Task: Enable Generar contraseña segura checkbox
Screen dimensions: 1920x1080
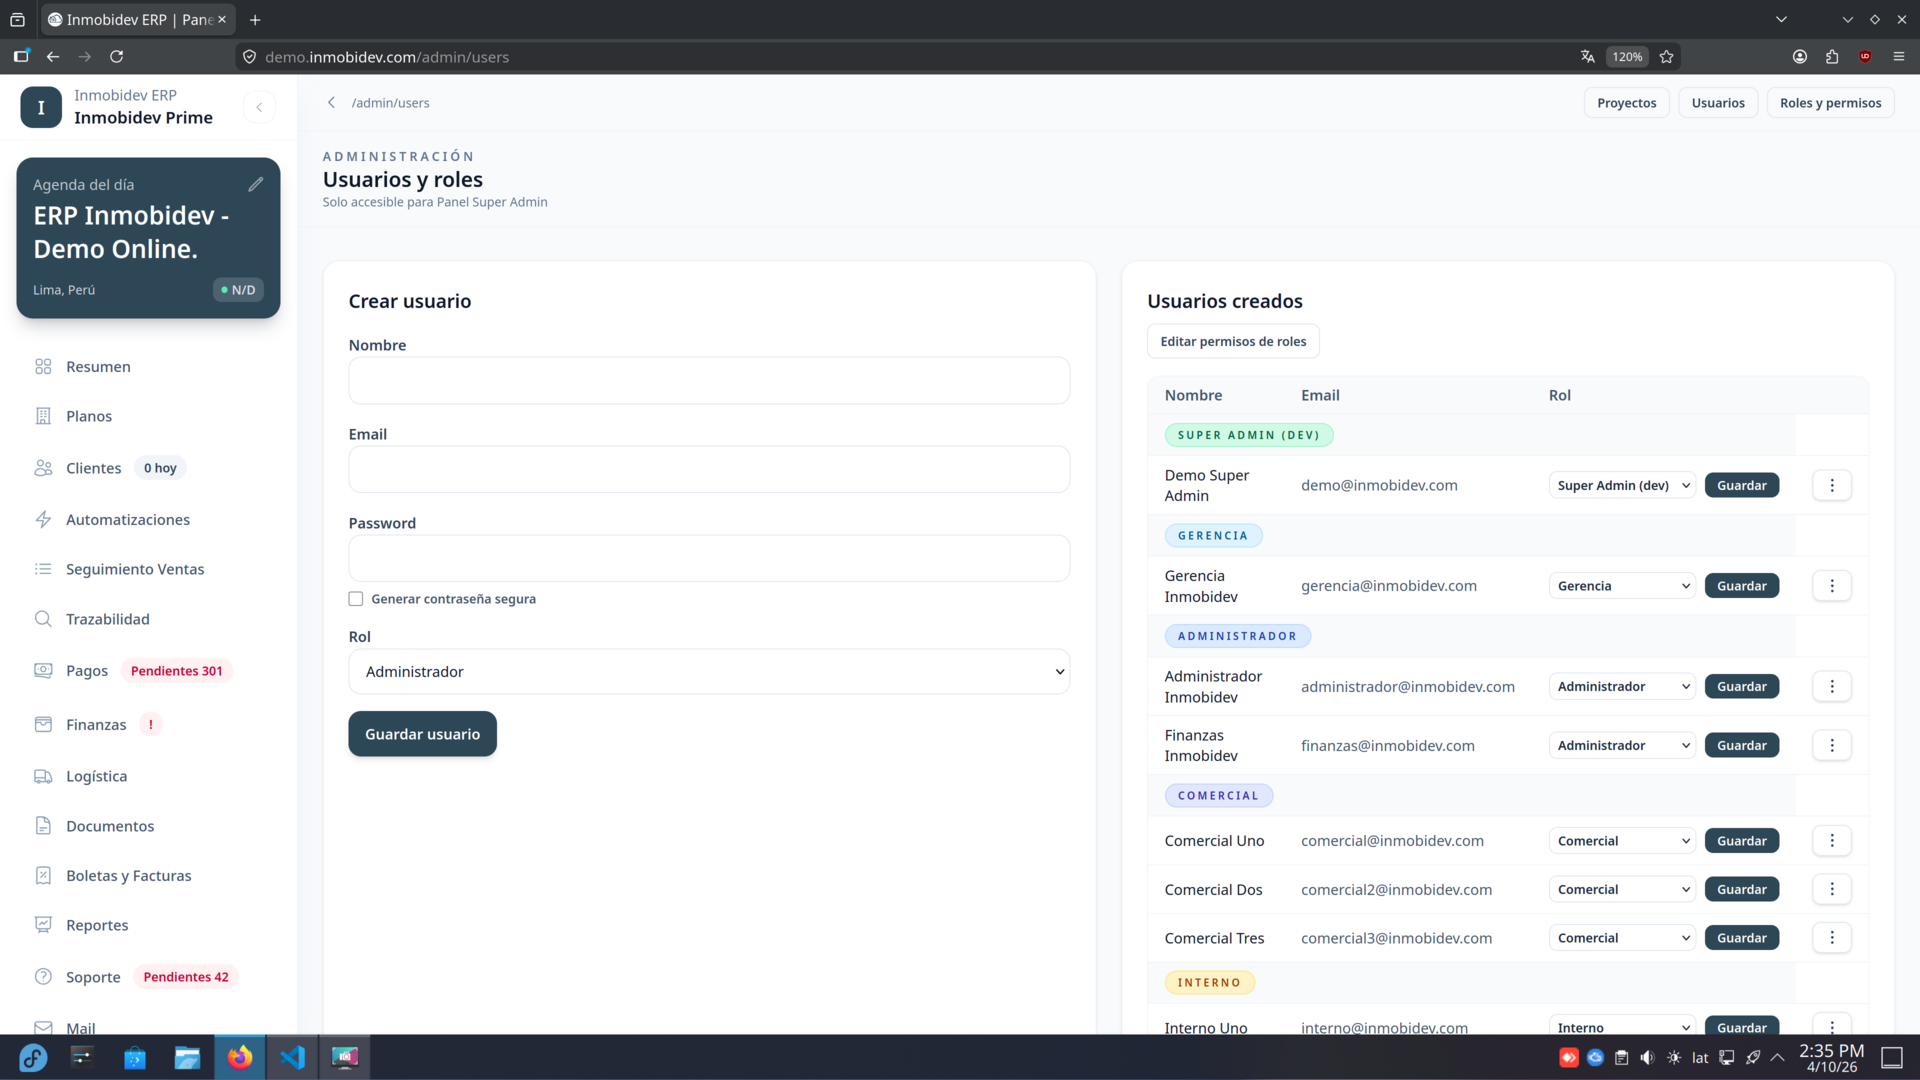Action: click(356, 598)
